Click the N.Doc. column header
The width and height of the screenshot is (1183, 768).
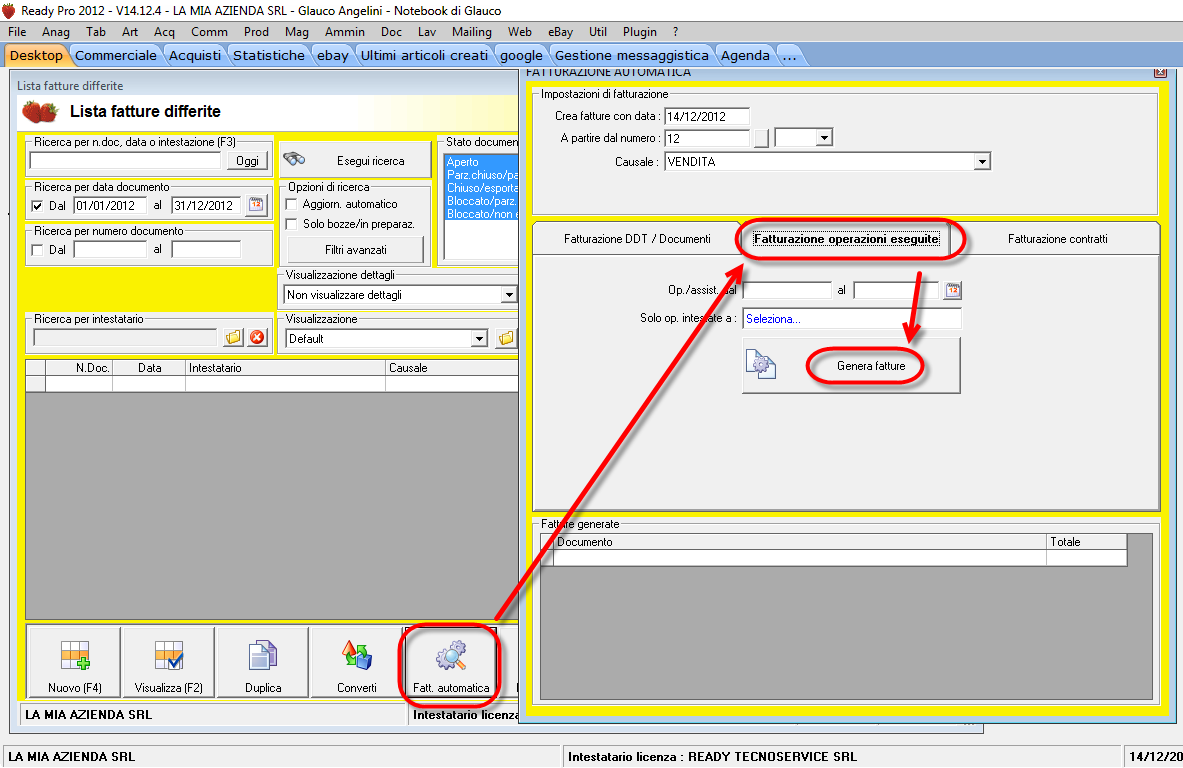click(x=79, y=367)
